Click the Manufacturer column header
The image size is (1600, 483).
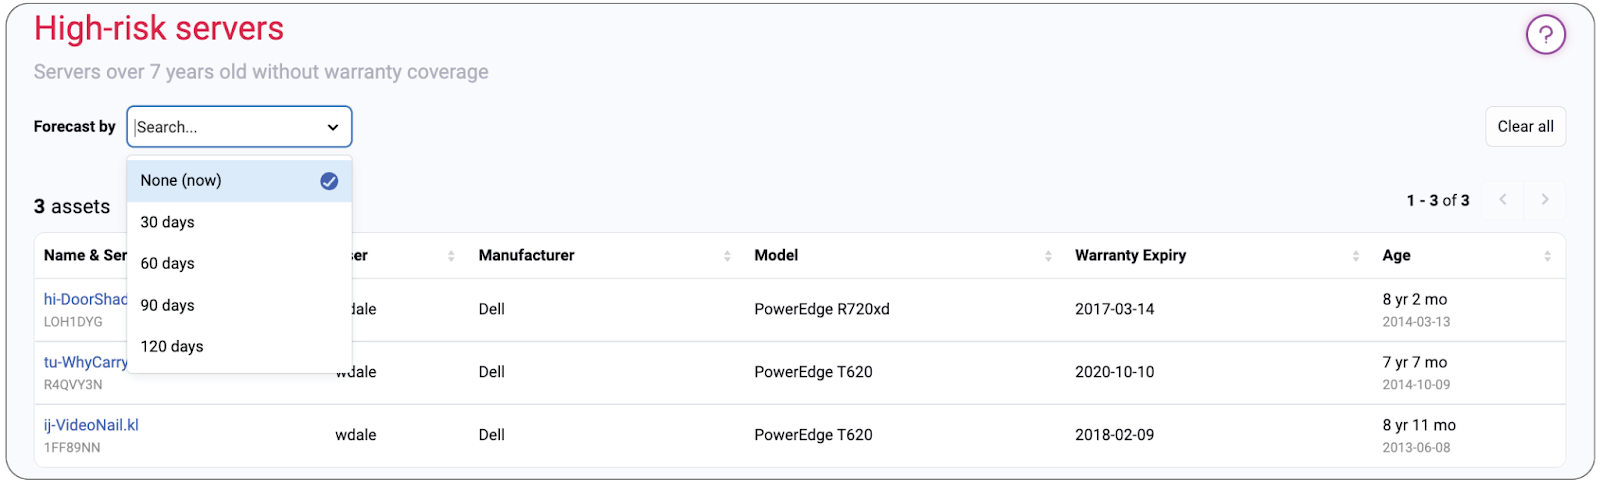pos(527,256)
